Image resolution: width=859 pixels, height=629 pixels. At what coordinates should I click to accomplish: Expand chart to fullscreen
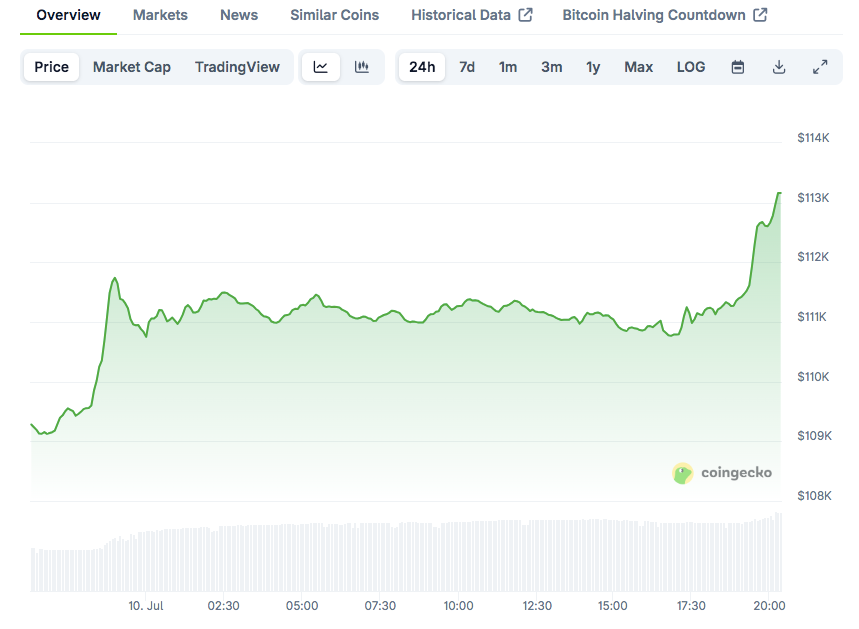point(820,67)
